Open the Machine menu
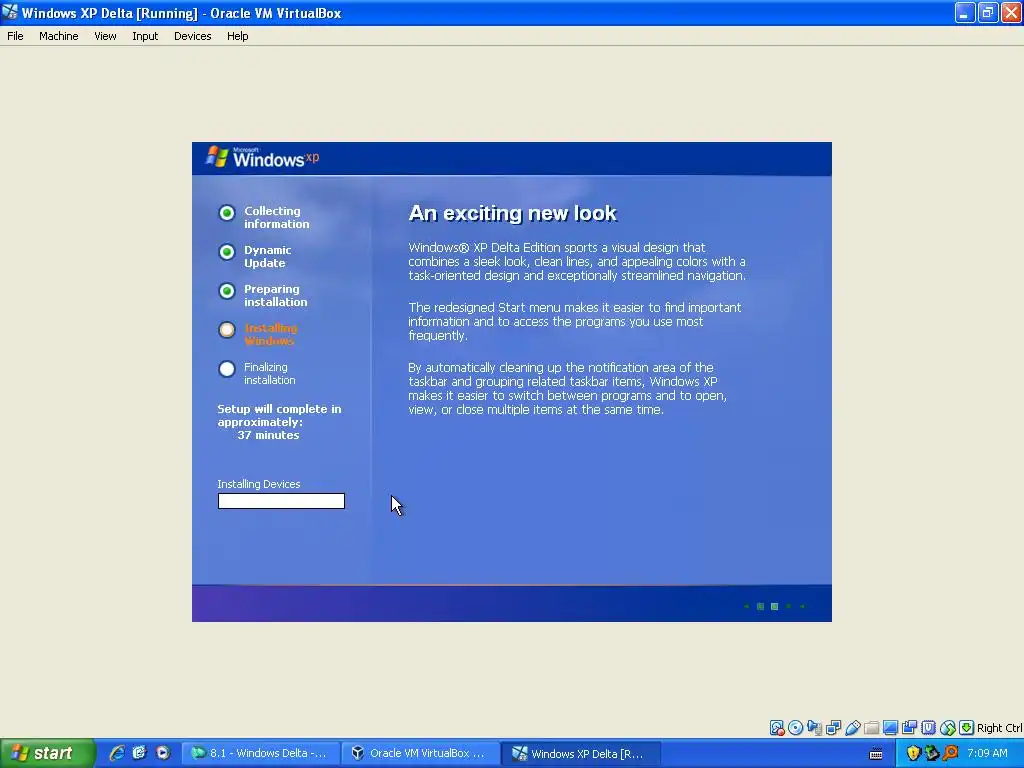 point(59,36)
